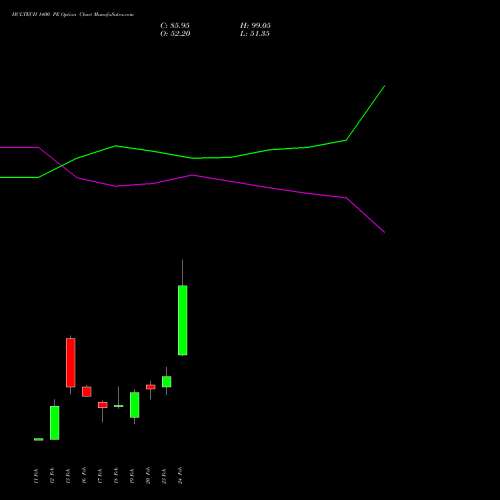Click the close value C: 85.95
This screenshot has width=500, height=500.
175,26
